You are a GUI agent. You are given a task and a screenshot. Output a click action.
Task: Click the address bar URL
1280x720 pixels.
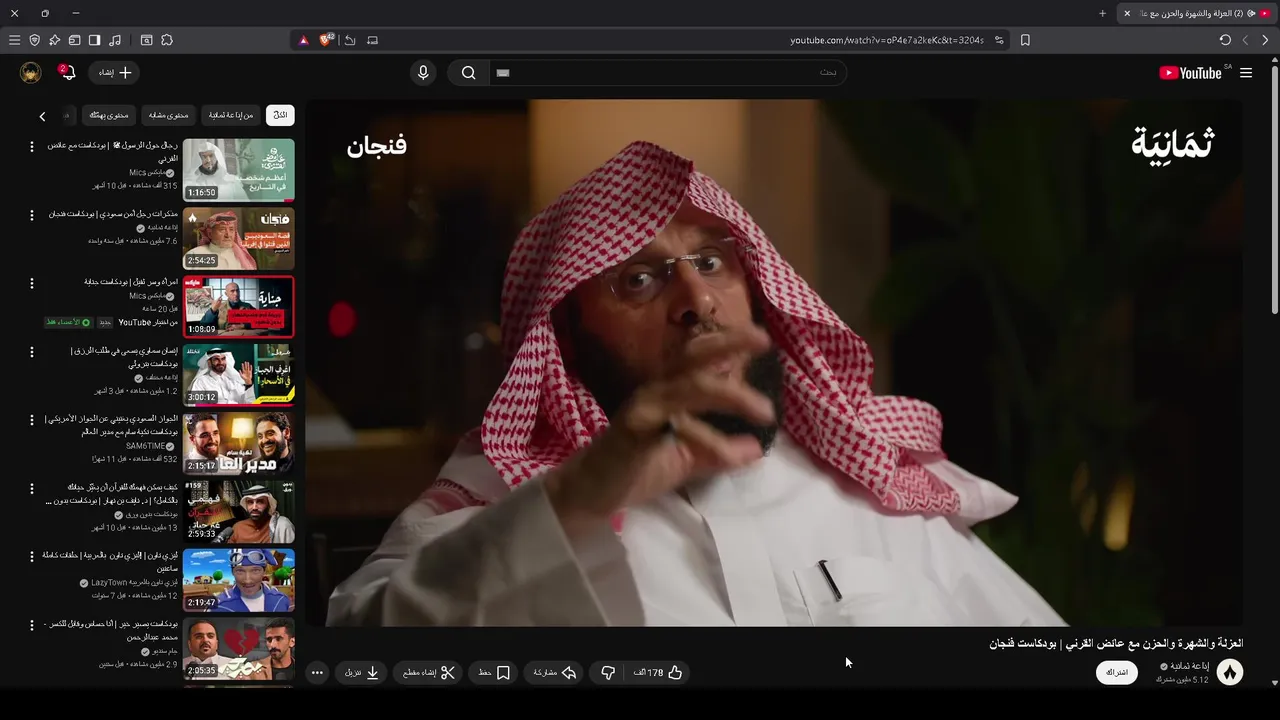(887, 40)
